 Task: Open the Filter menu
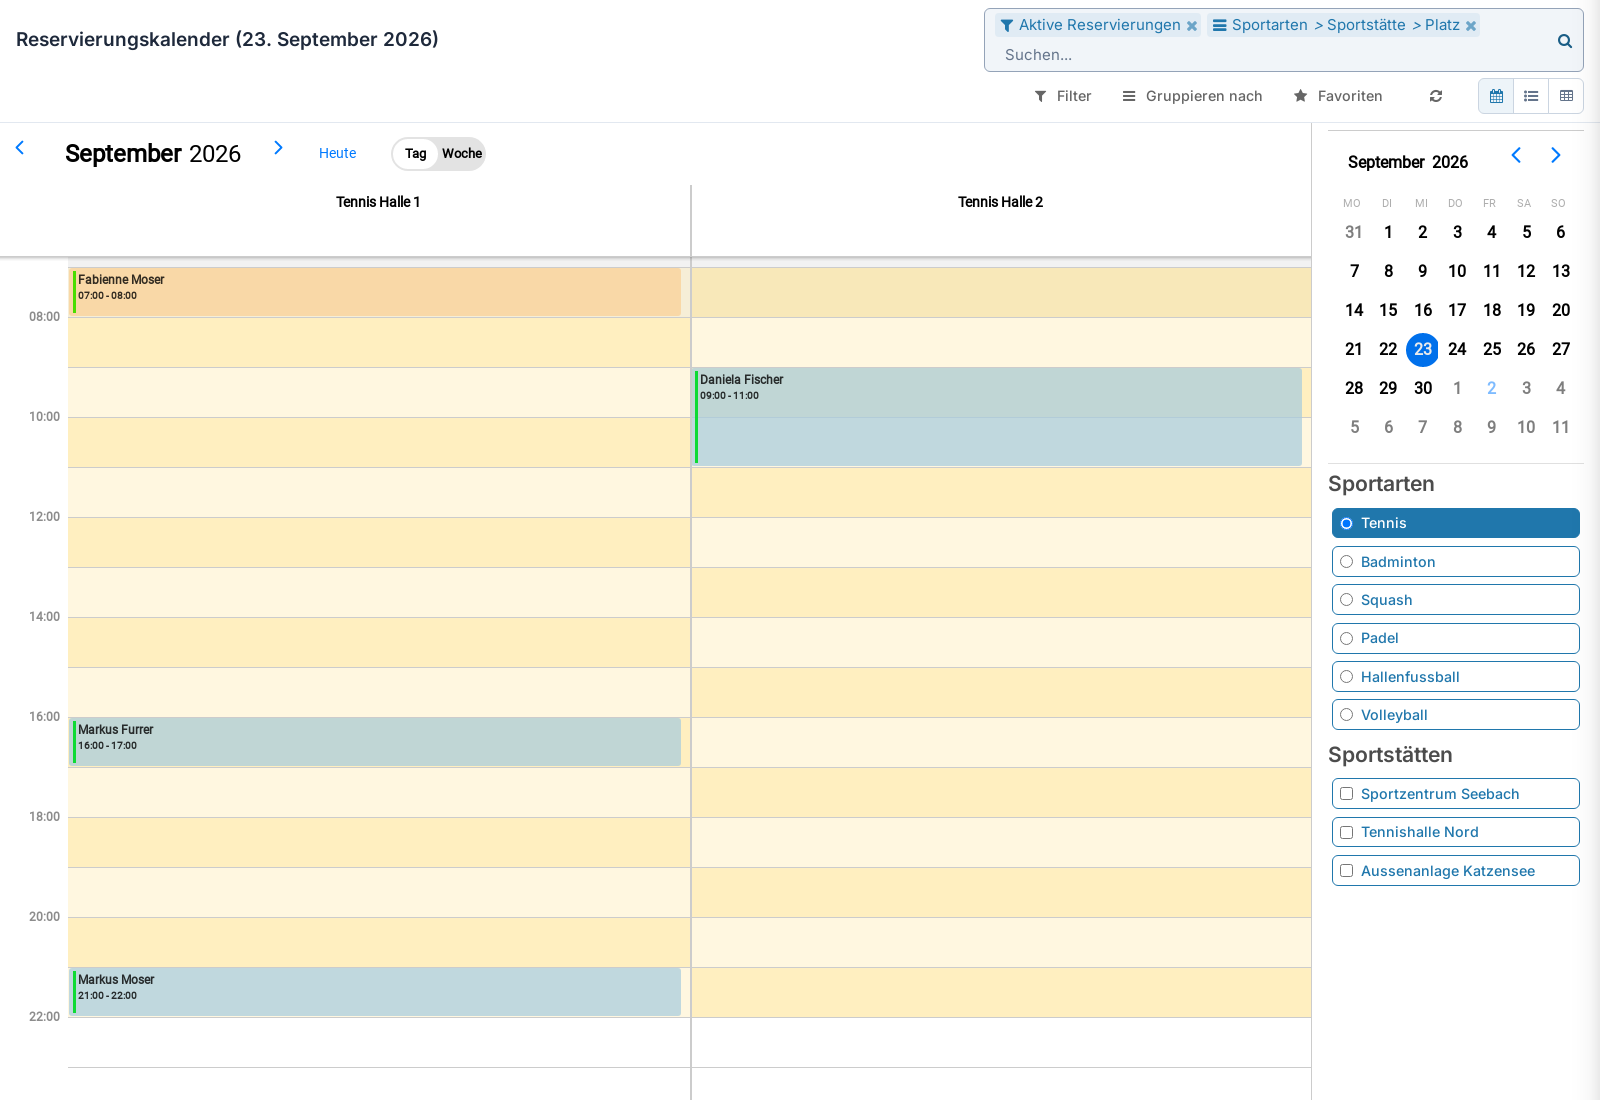click(1063, 96)
